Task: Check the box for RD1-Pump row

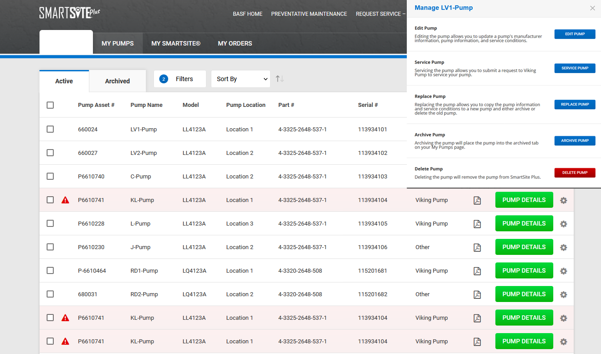Action: coord(50,271)
